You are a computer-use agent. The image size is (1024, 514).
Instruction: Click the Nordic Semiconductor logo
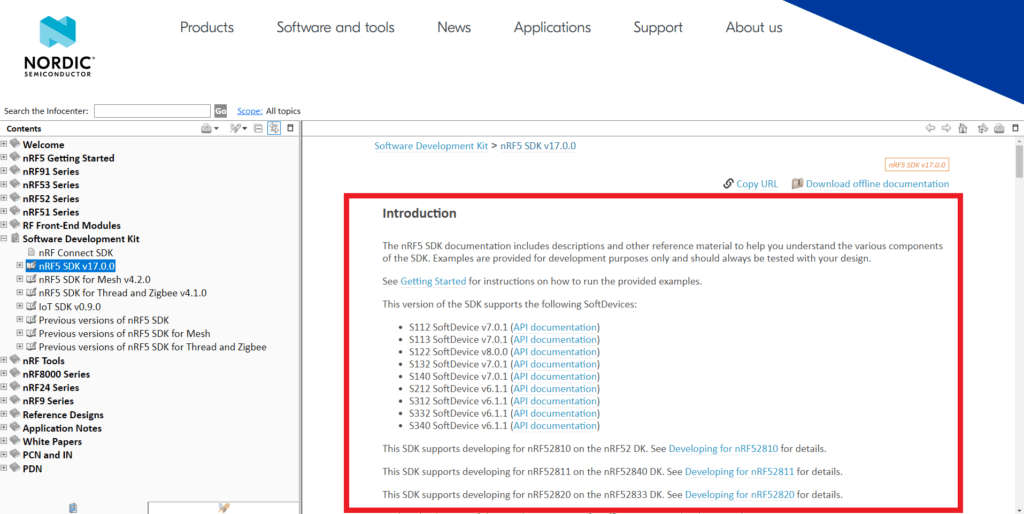(x=59, y=46)
